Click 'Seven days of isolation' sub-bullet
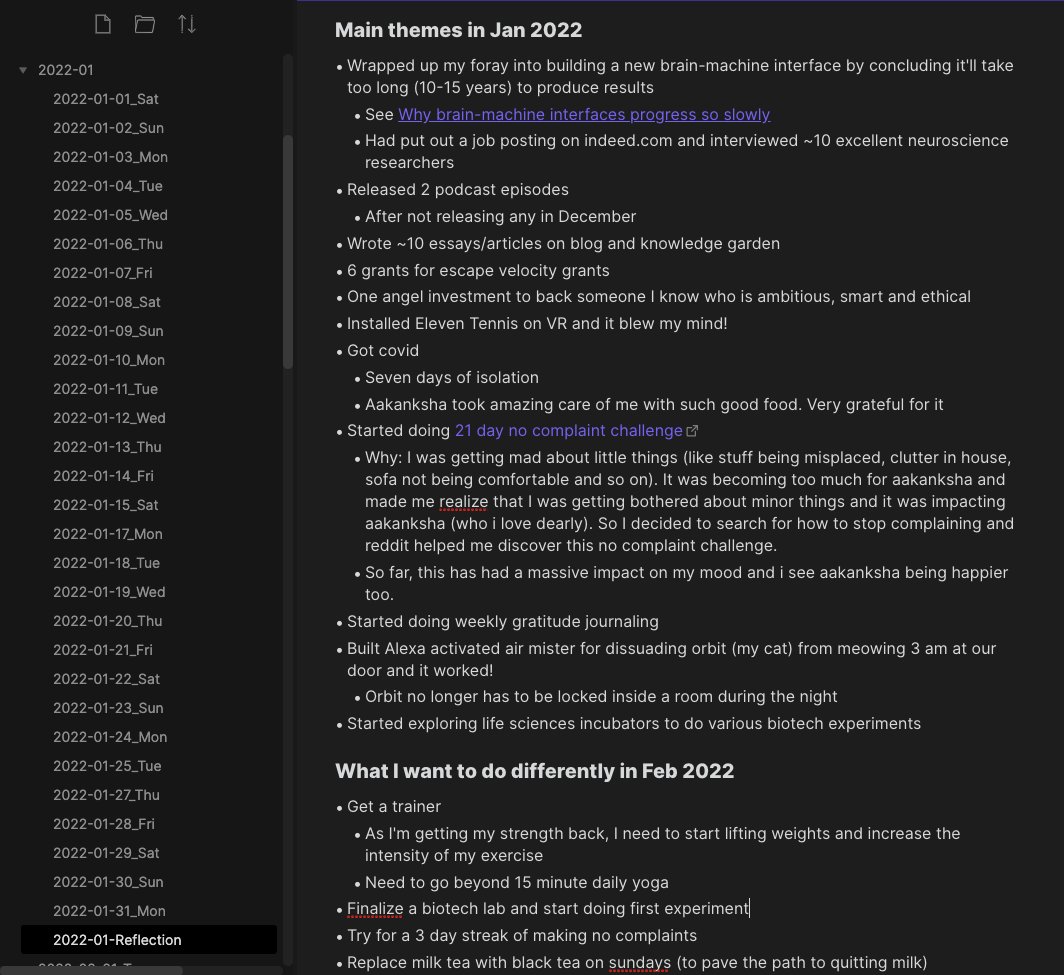Viewport: 1064px width, 975px height. 451,377
